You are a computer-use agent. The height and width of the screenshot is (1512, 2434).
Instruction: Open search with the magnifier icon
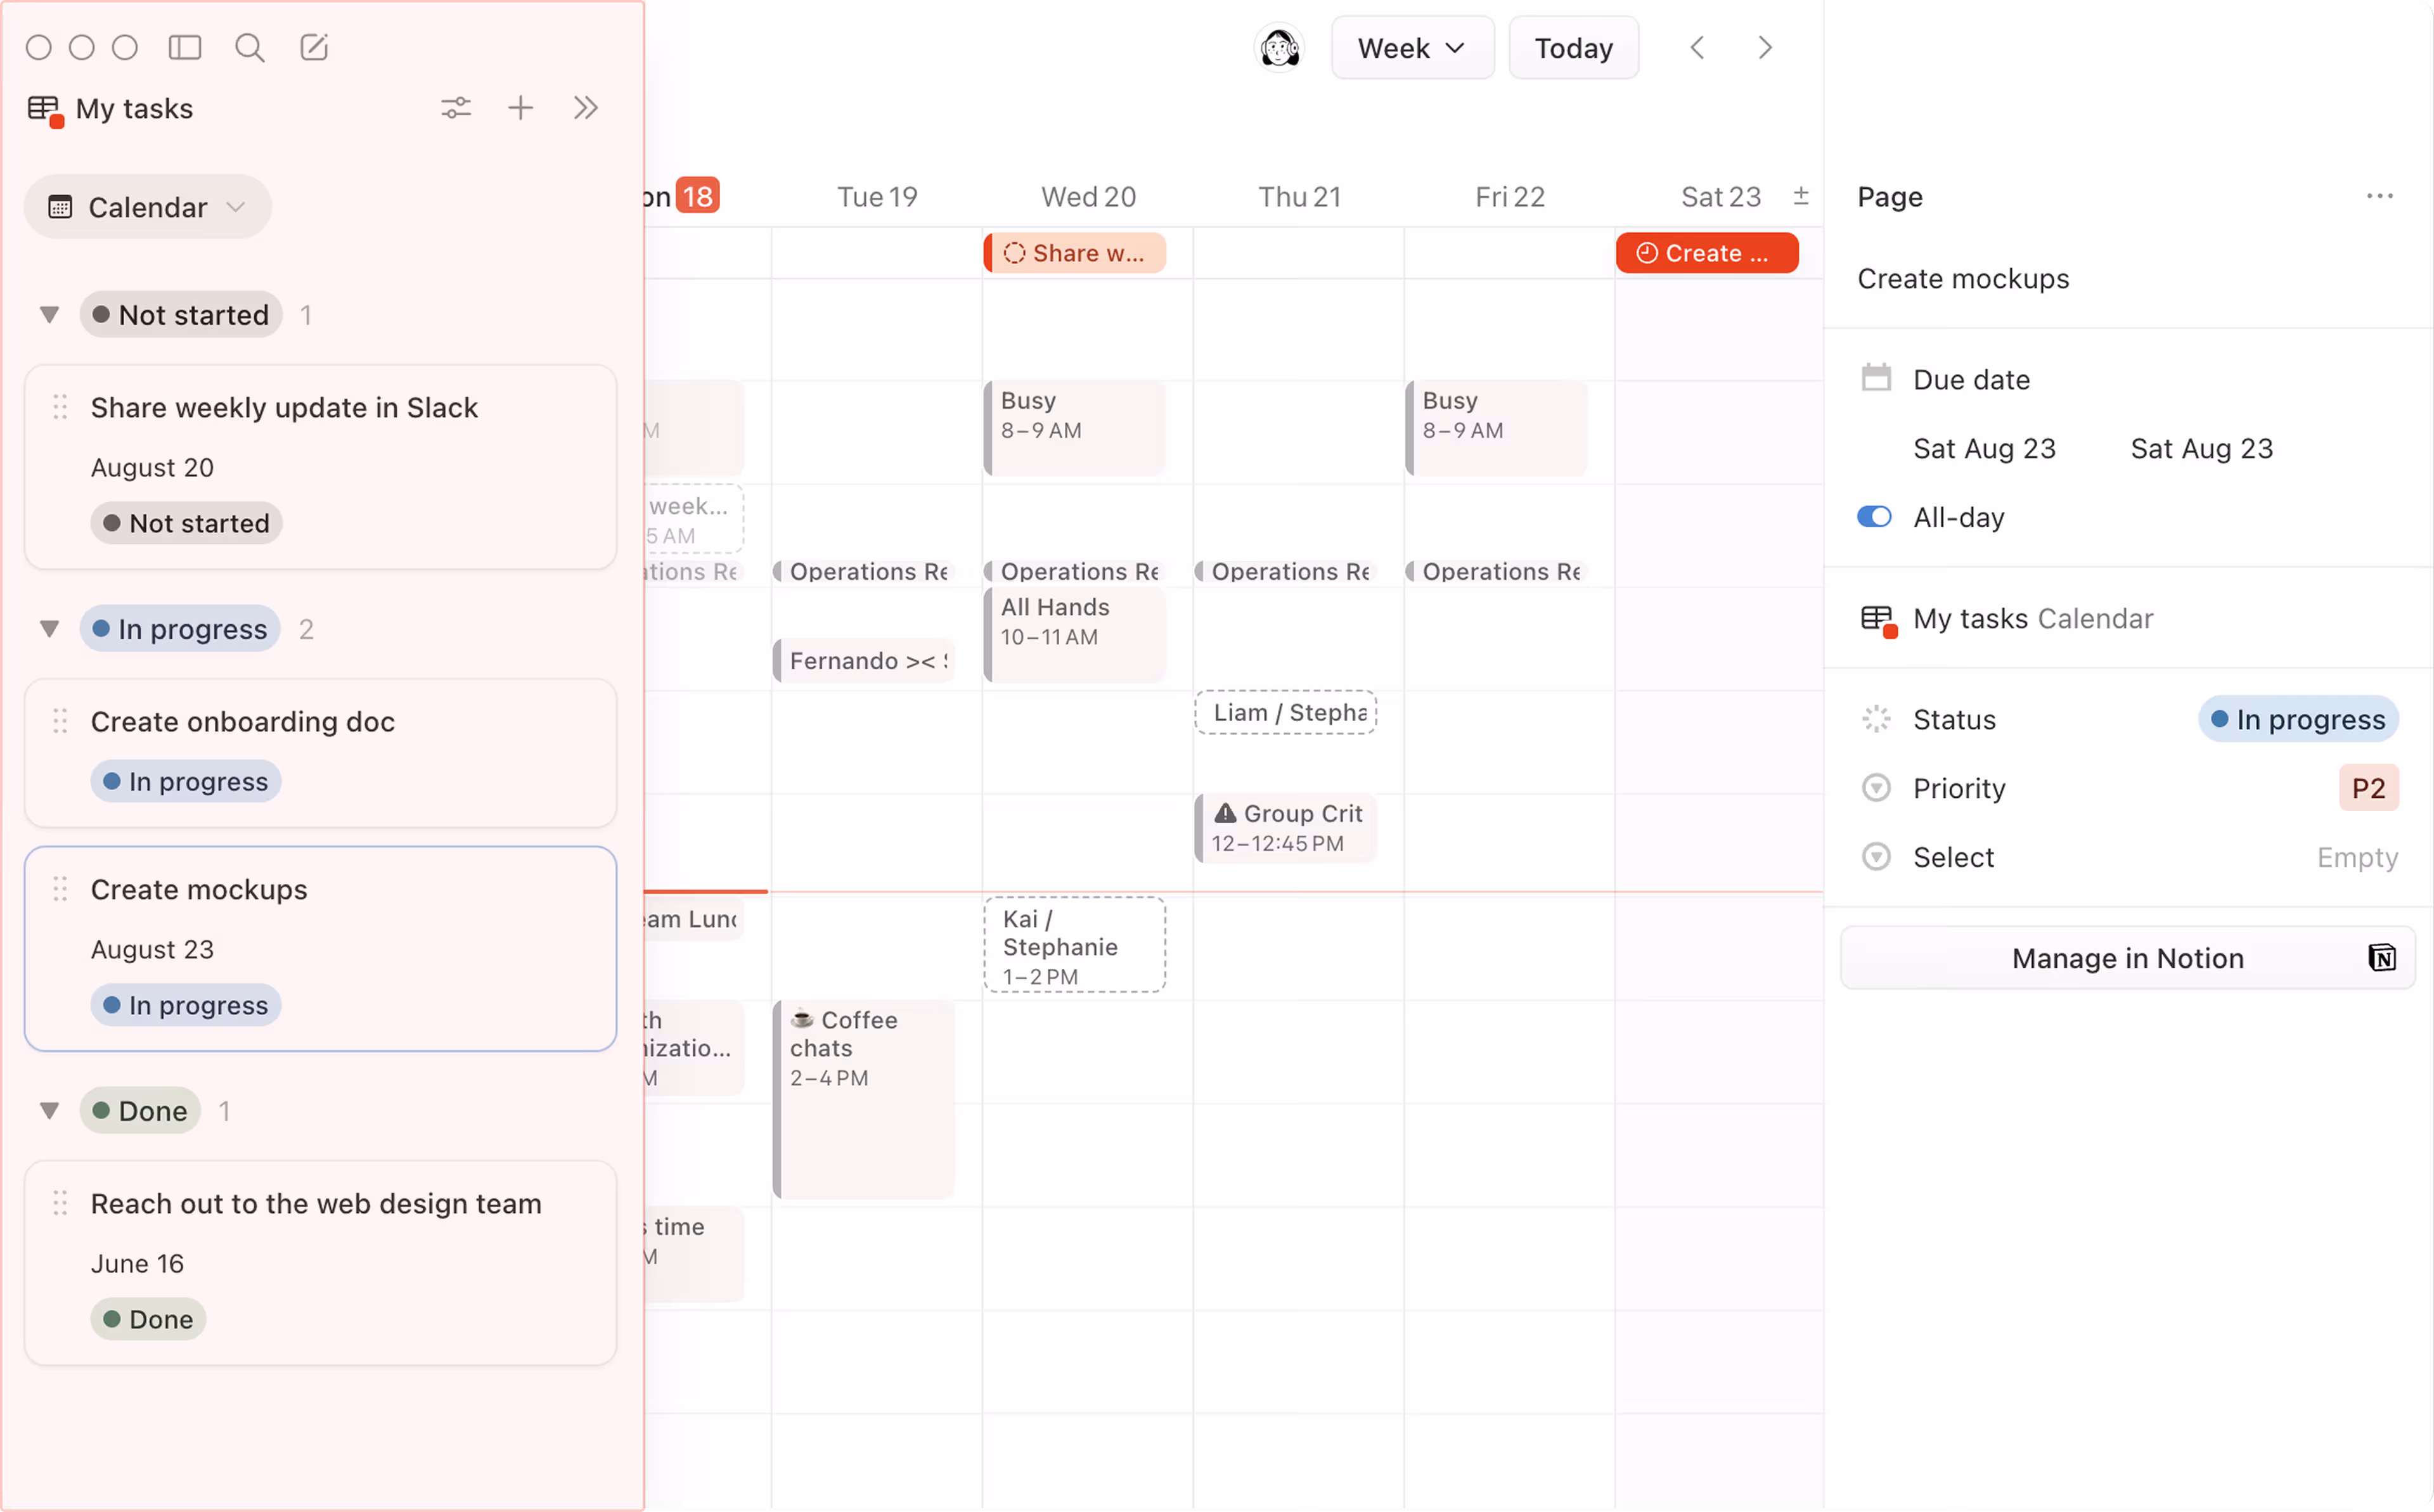[249, 47]
